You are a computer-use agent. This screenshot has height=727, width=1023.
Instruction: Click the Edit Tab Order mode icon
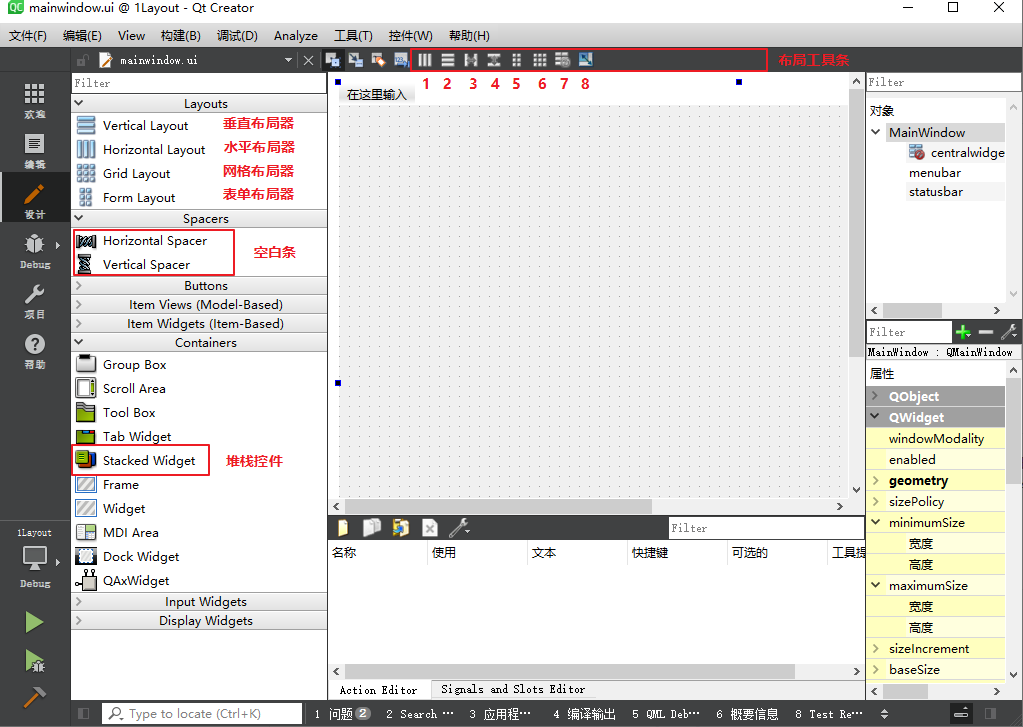[400, 60]
